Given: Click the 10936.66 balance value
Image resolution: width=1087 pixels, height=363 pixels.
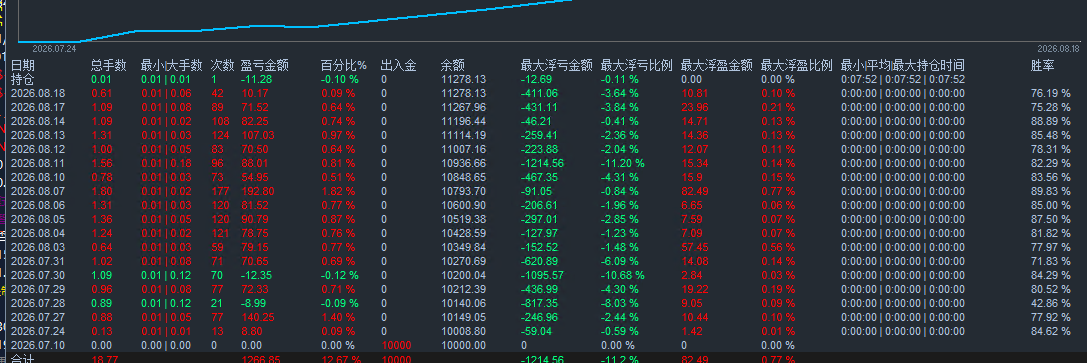Looking at the screenshot, I should (464, 163).
